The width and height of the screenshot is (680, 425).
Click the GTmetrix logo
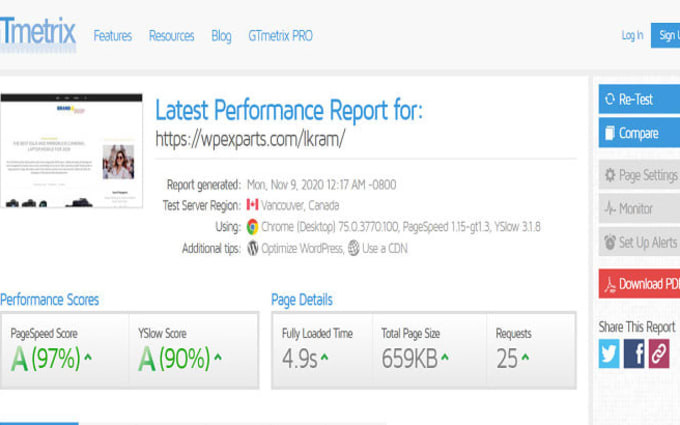click(38, 34)
